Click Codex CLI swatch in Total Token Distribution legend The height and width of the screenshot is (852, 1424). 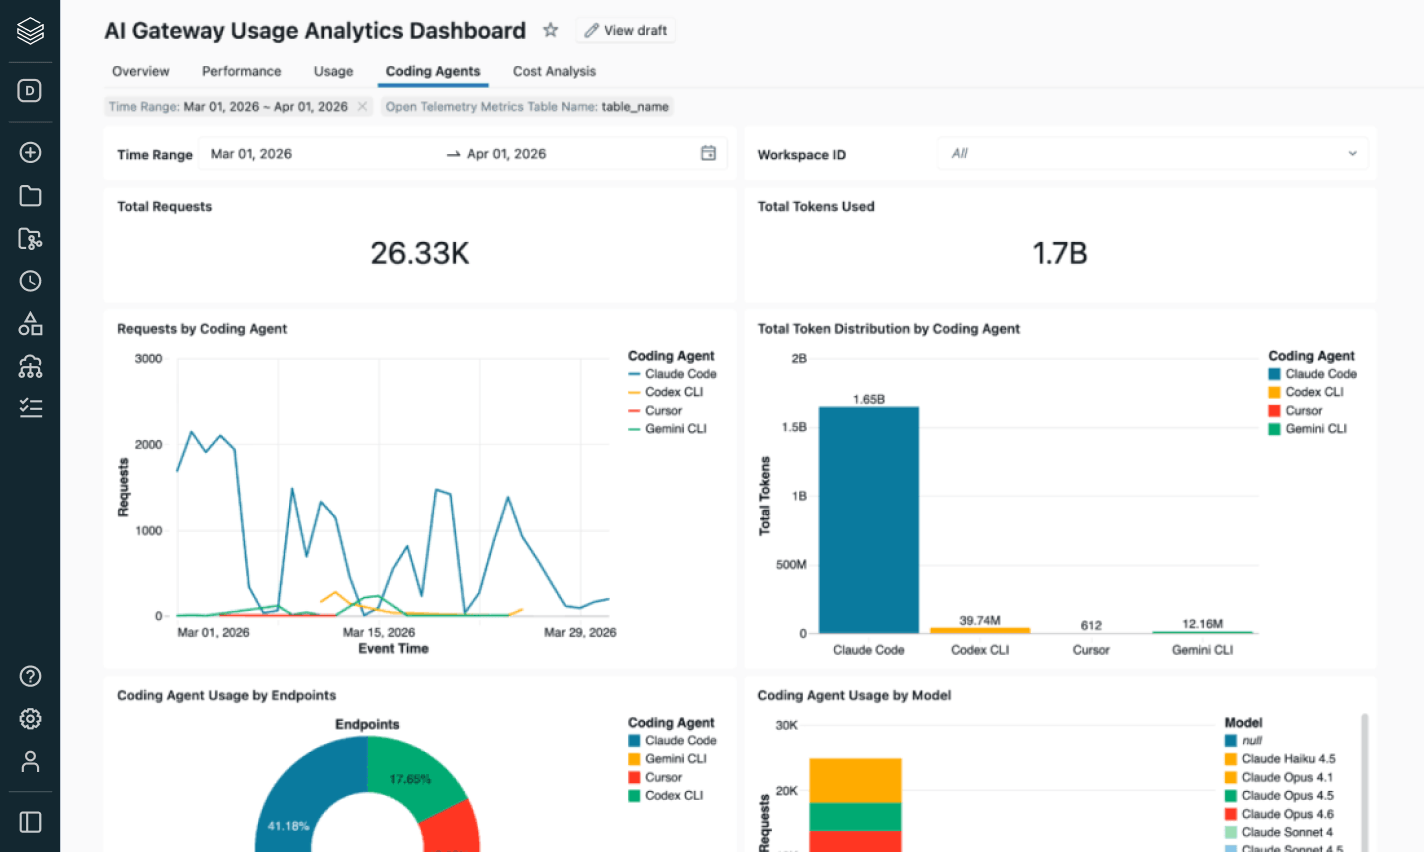click(x=1274, y=392)
